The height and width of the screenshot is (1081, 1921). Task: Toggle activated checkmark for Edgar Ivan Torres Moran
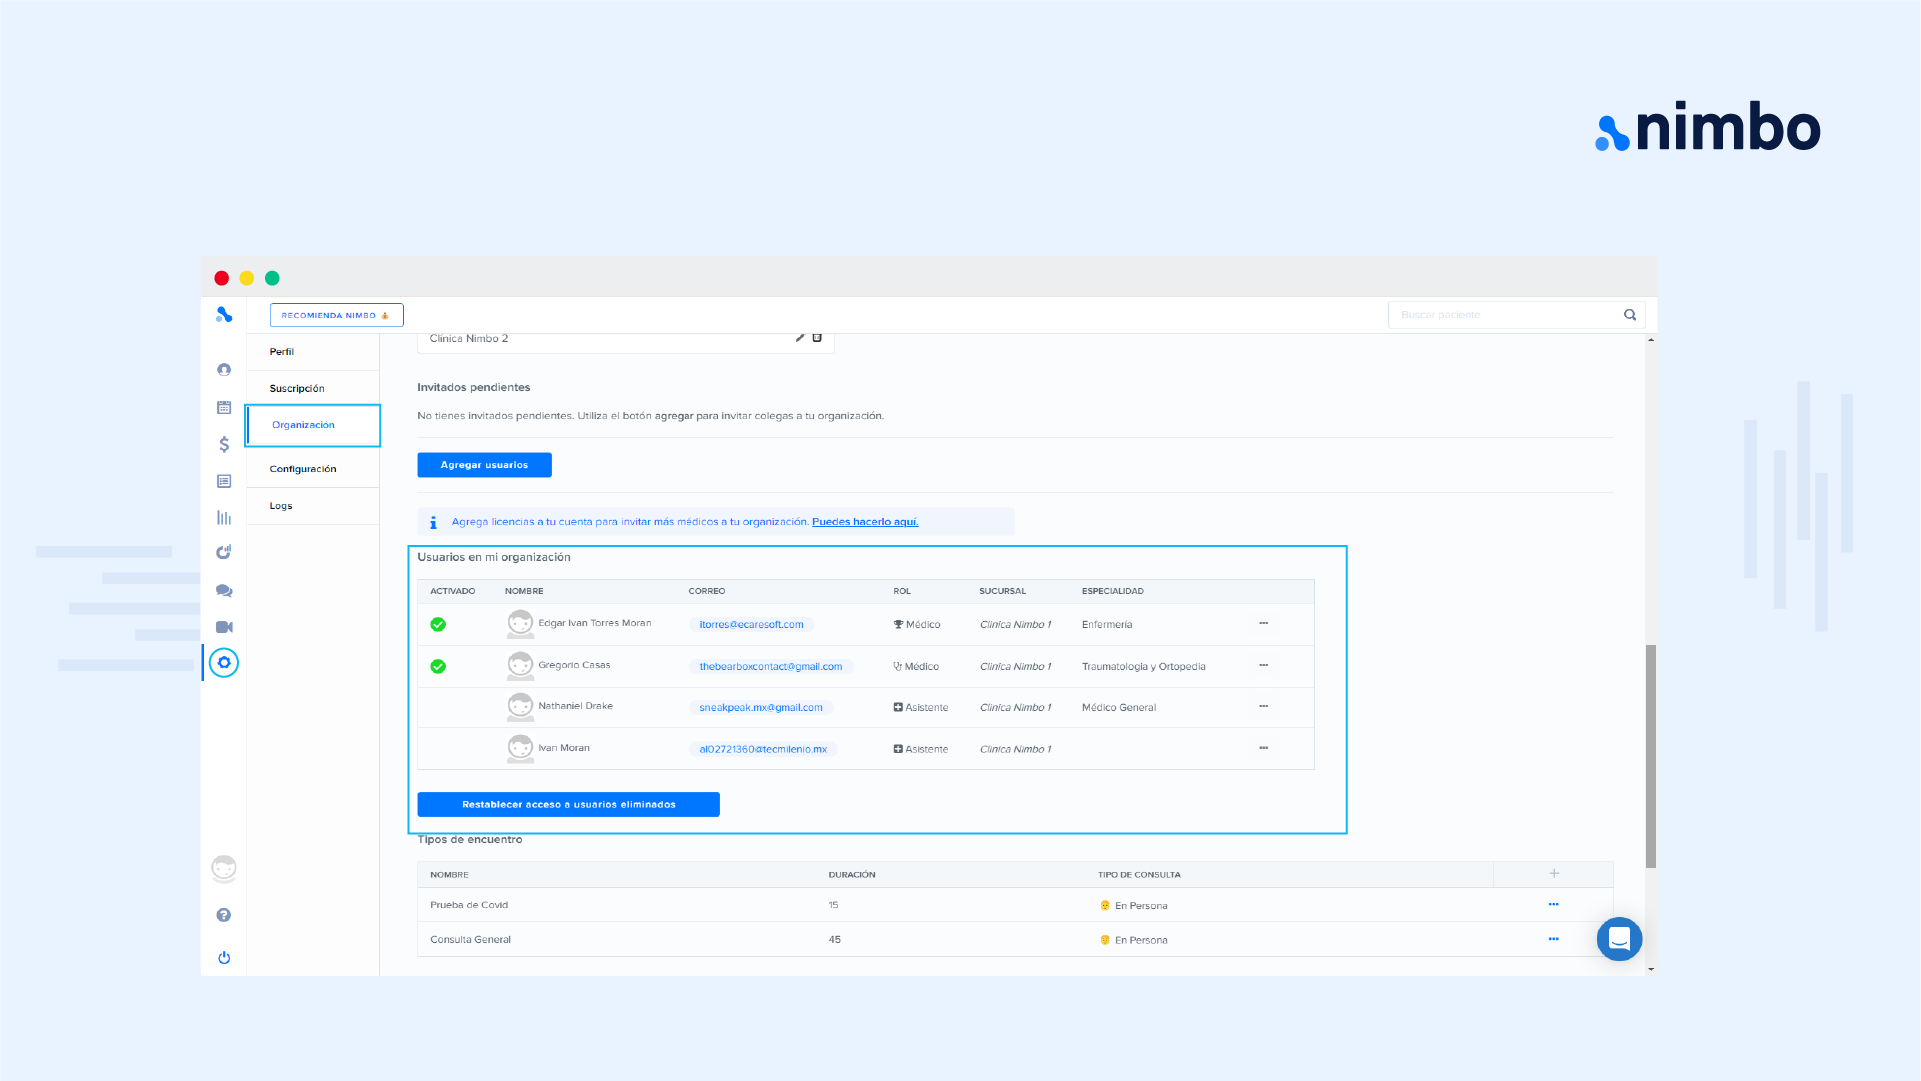pos(438,624)
